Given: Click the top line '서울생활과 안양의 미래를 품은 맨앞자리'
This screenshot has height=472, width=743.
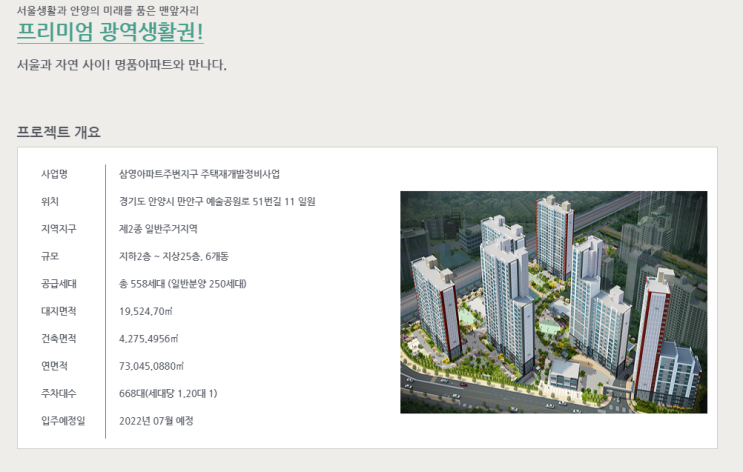Looking at the screenshot, I should coord(108,10).
